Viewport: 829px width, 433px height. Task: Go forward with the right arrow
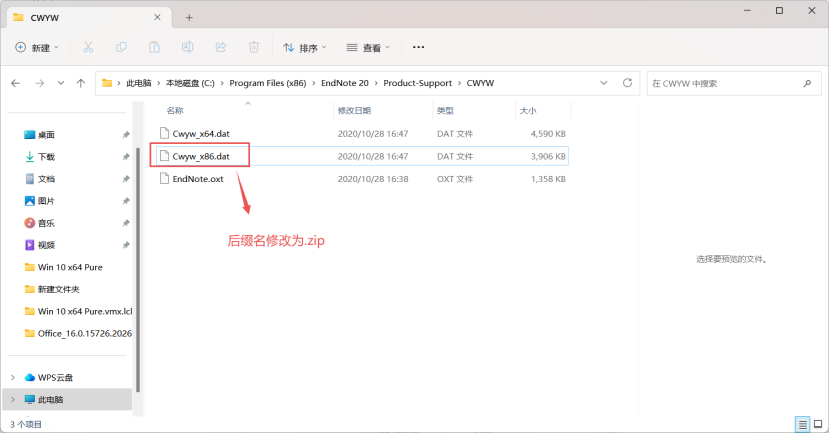coord(40,83)
